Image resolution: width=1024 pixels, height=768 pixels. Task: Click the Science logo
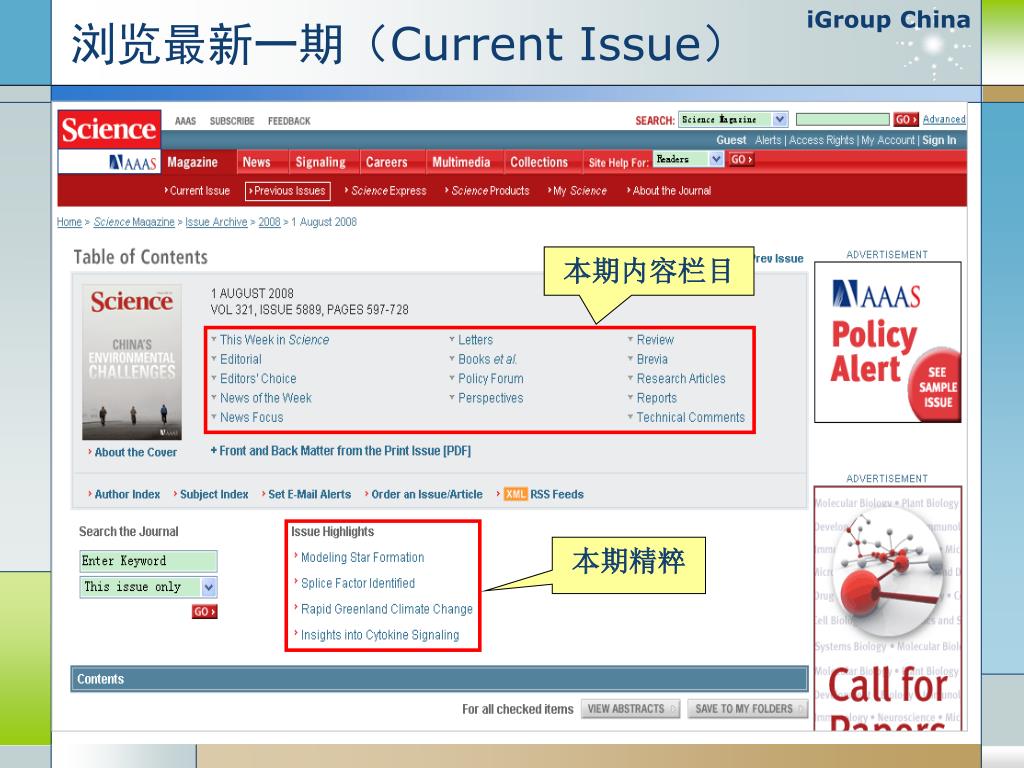[109, 129]
